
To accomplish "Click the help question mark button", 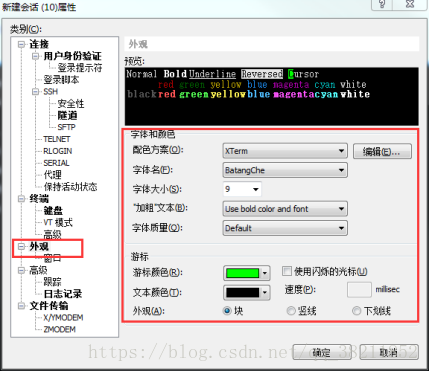I will pos(382,4).
